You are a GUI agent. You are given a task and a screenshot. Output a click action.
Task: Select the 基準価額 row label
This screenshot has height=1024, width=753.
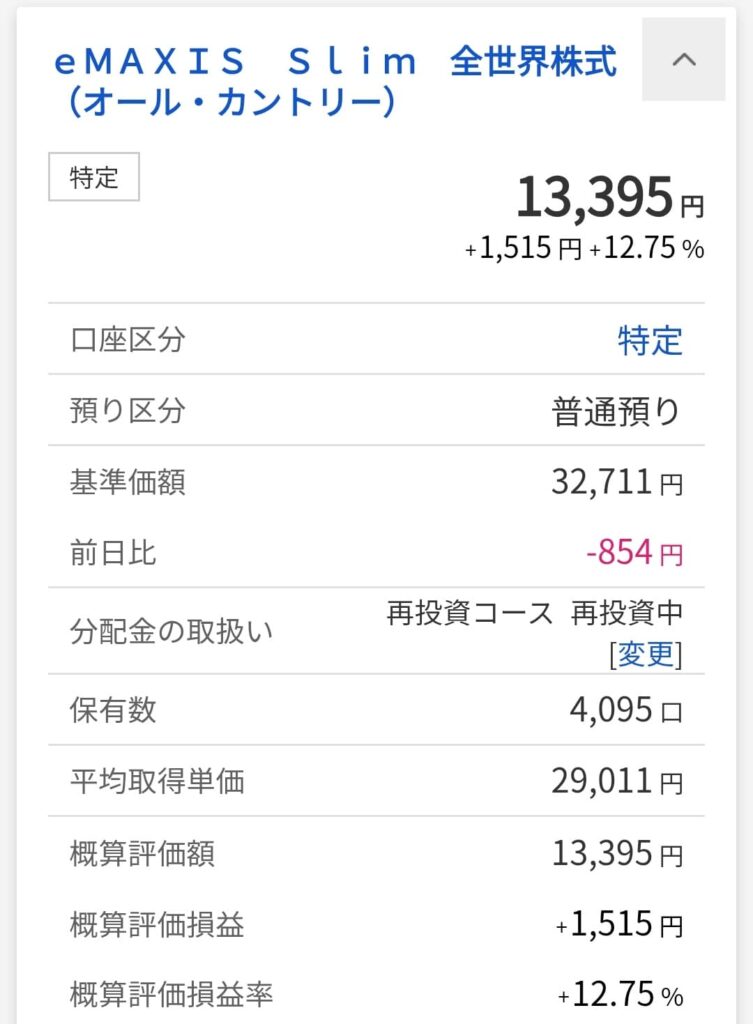128,483
